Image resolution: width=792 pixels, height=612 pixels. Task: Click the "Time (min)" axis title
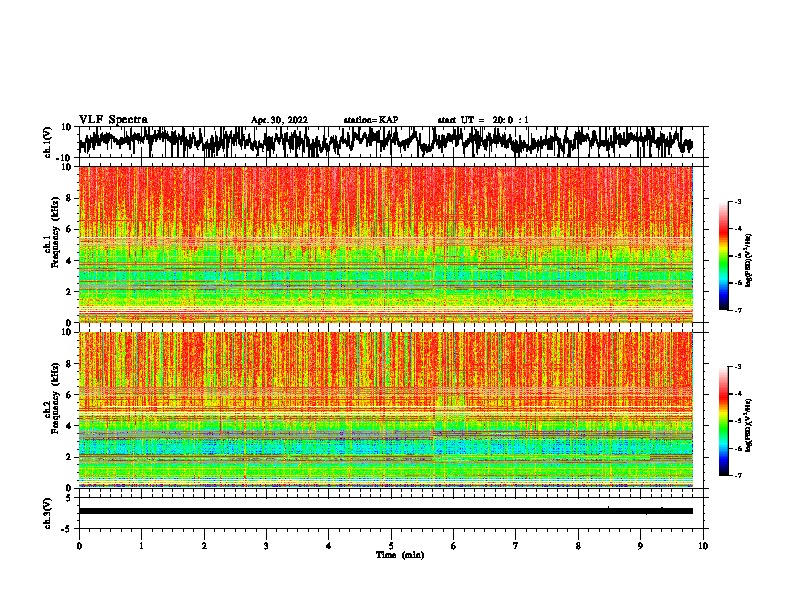point(400,555)
